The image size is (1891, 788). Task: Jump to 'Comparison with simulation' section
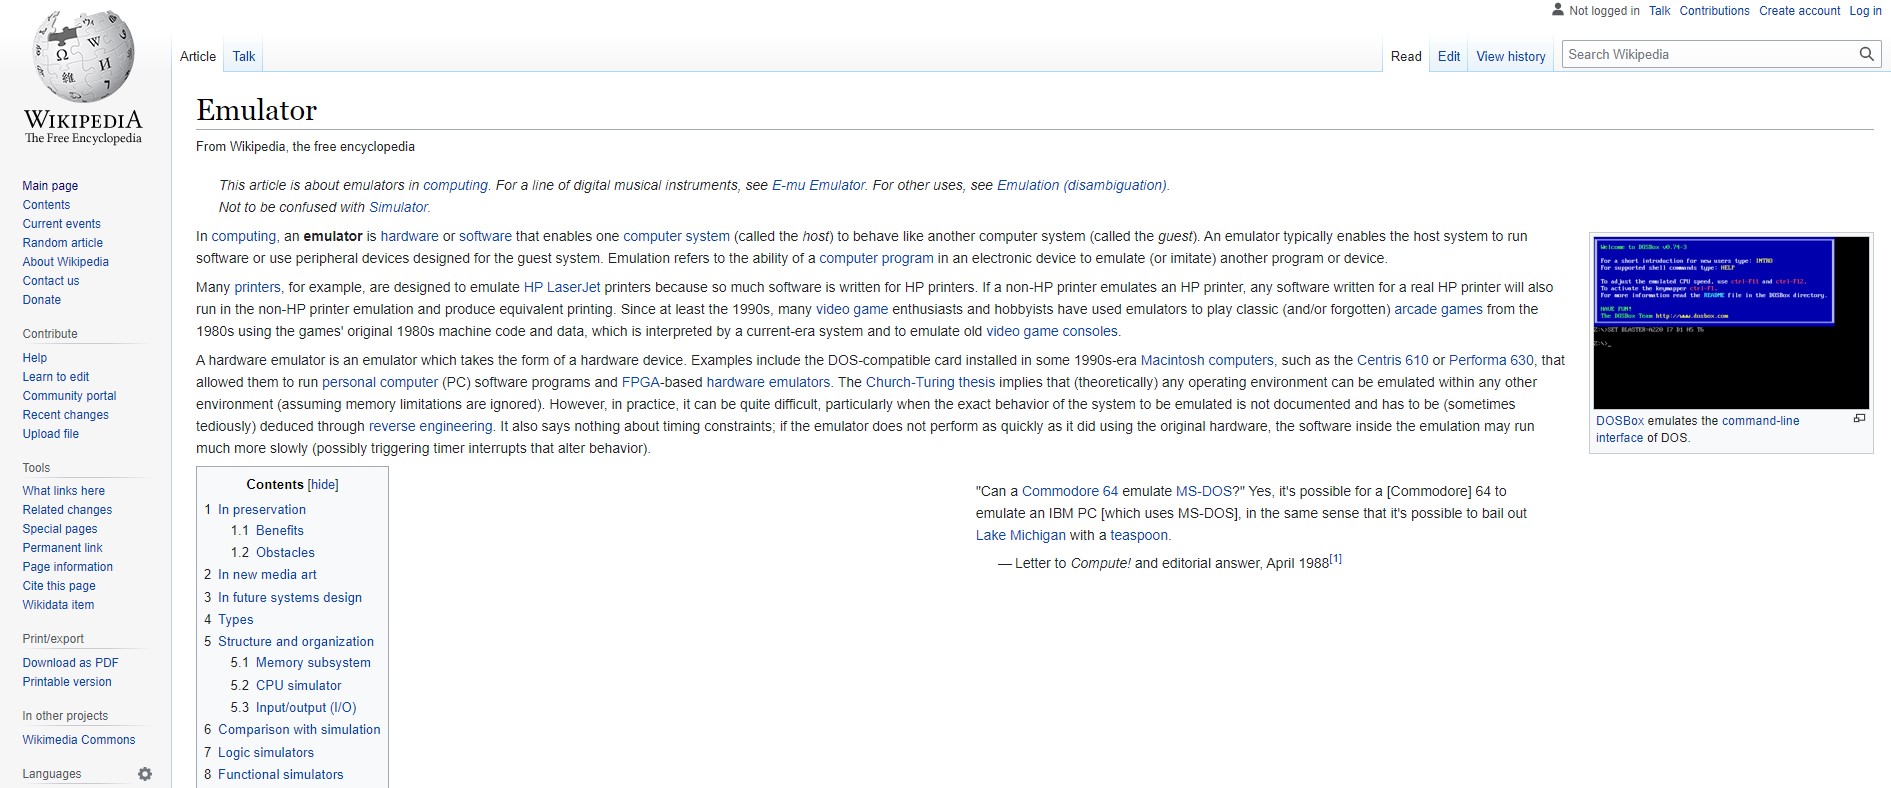point(299,729)
